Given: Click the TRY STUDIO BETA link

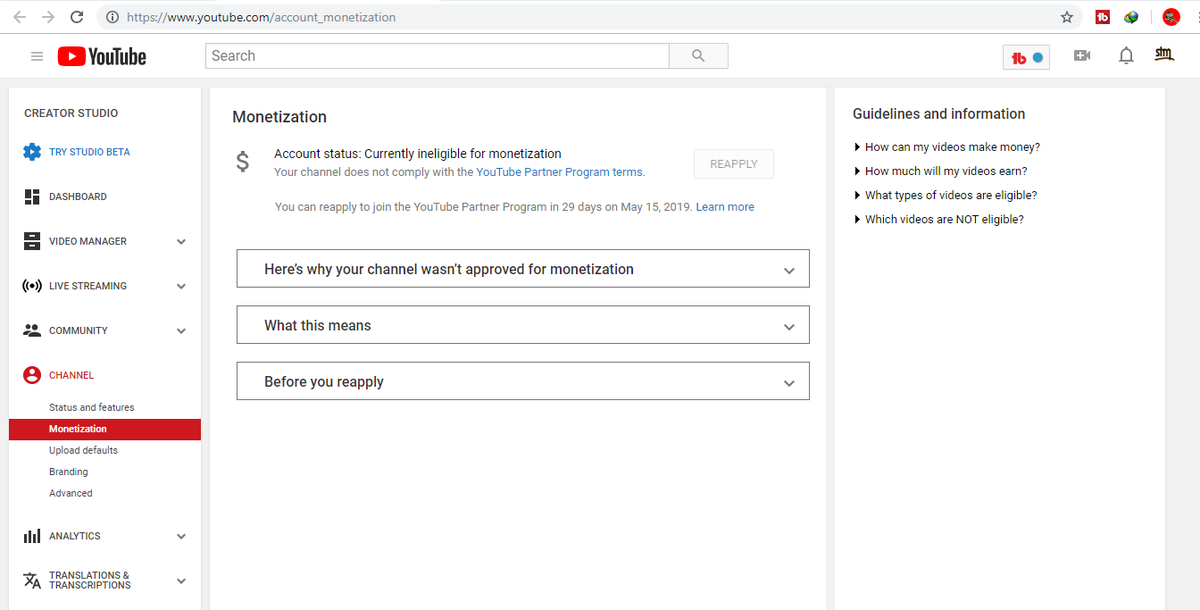Looking at the screenshot, I should coord(89,152).
